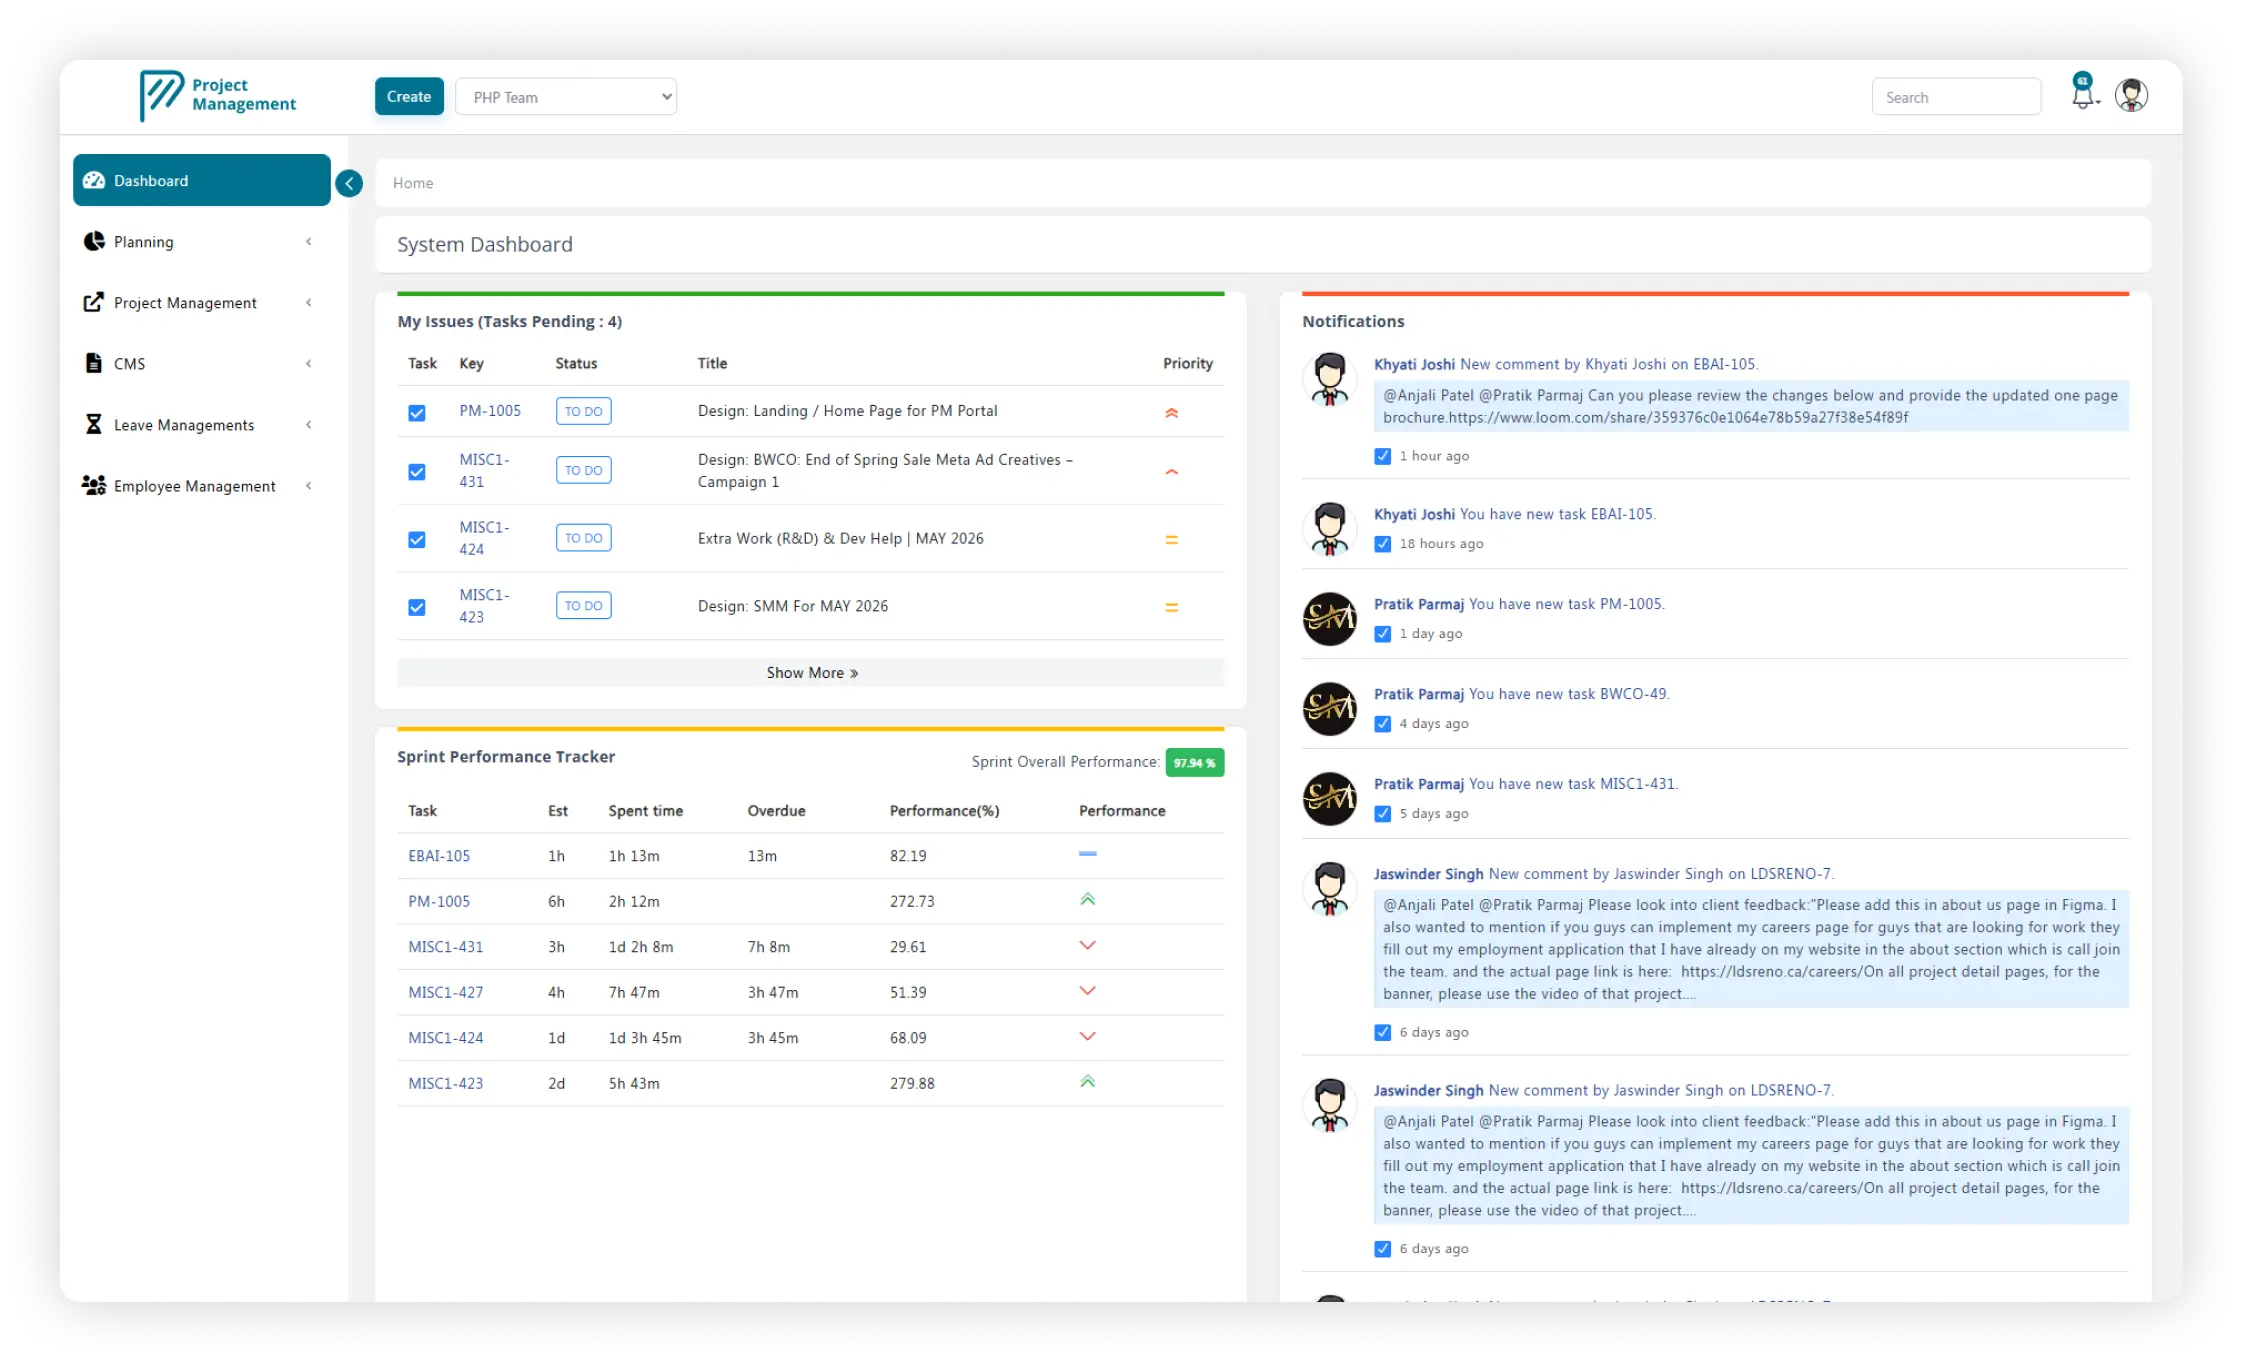Viewport: 2243px width, 1362px height.
Task: Click Show More under My Issues
Action: point(811,673)
